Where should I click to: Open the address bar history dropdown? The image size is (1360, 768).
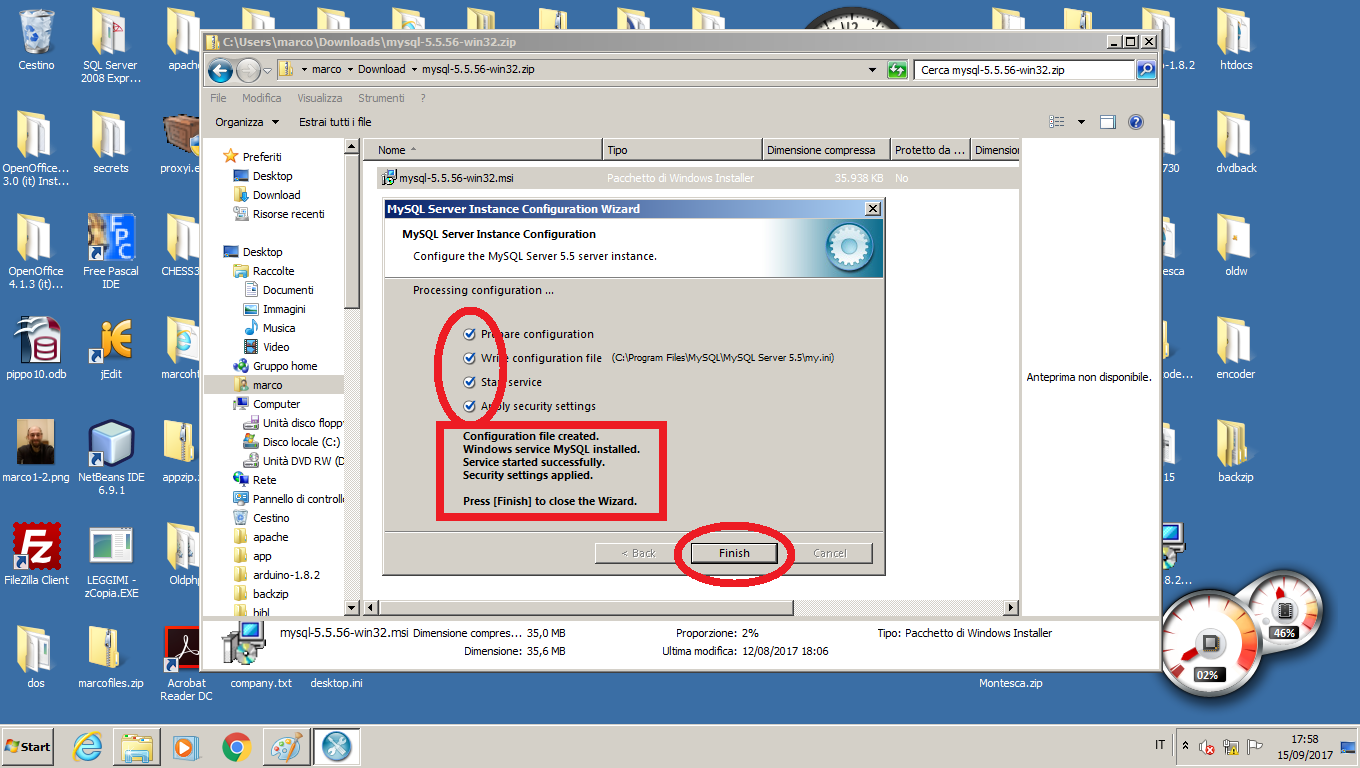tap(873, 70)
